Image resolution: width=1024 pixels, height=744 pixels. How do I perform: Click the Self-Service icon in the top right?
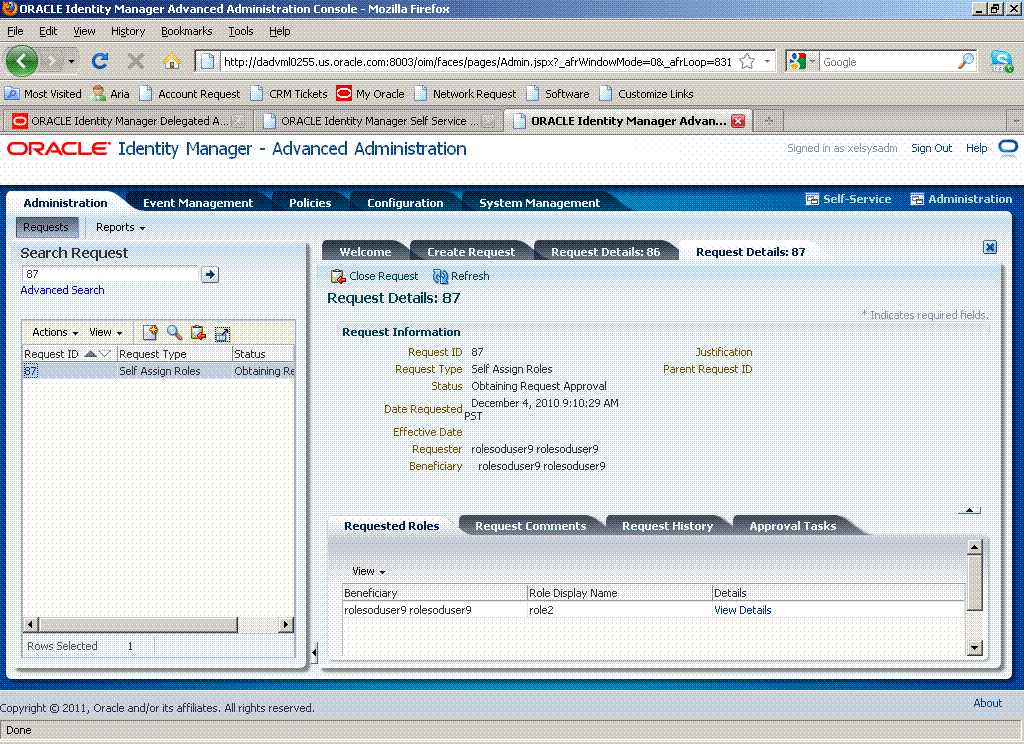(812, 198)
